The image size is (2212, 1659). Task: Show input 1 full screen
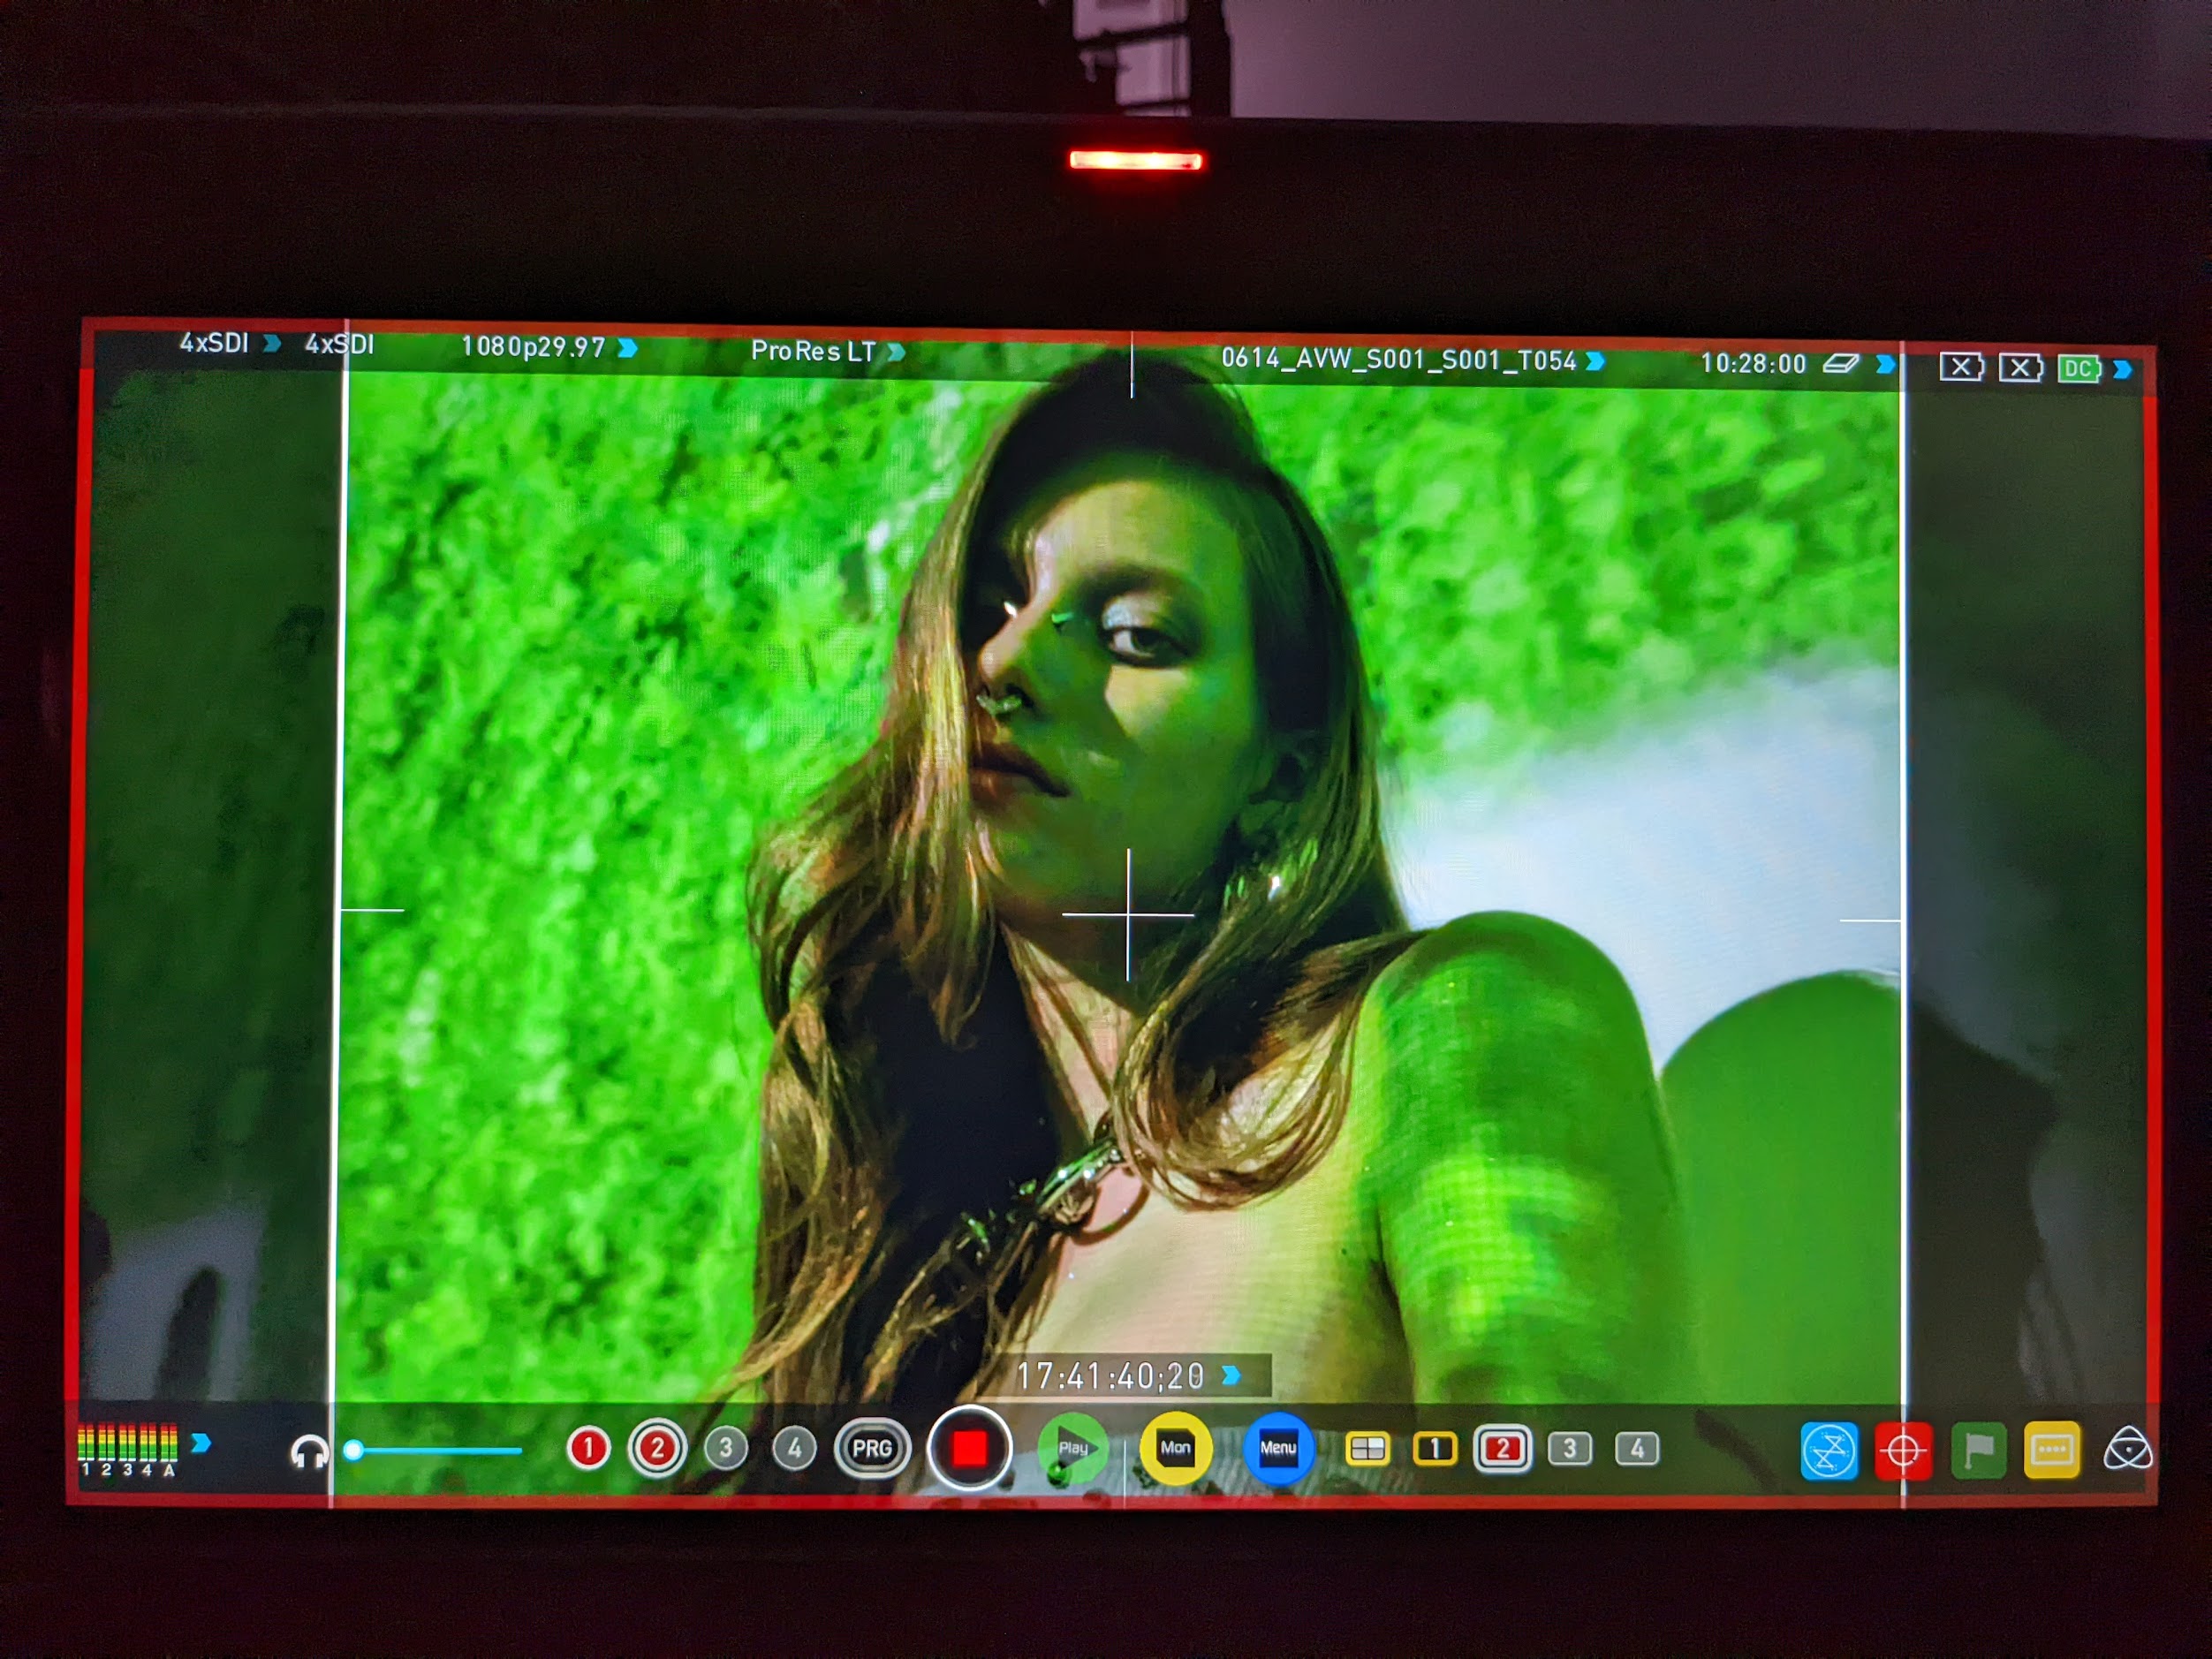tap(1434, 1448)
